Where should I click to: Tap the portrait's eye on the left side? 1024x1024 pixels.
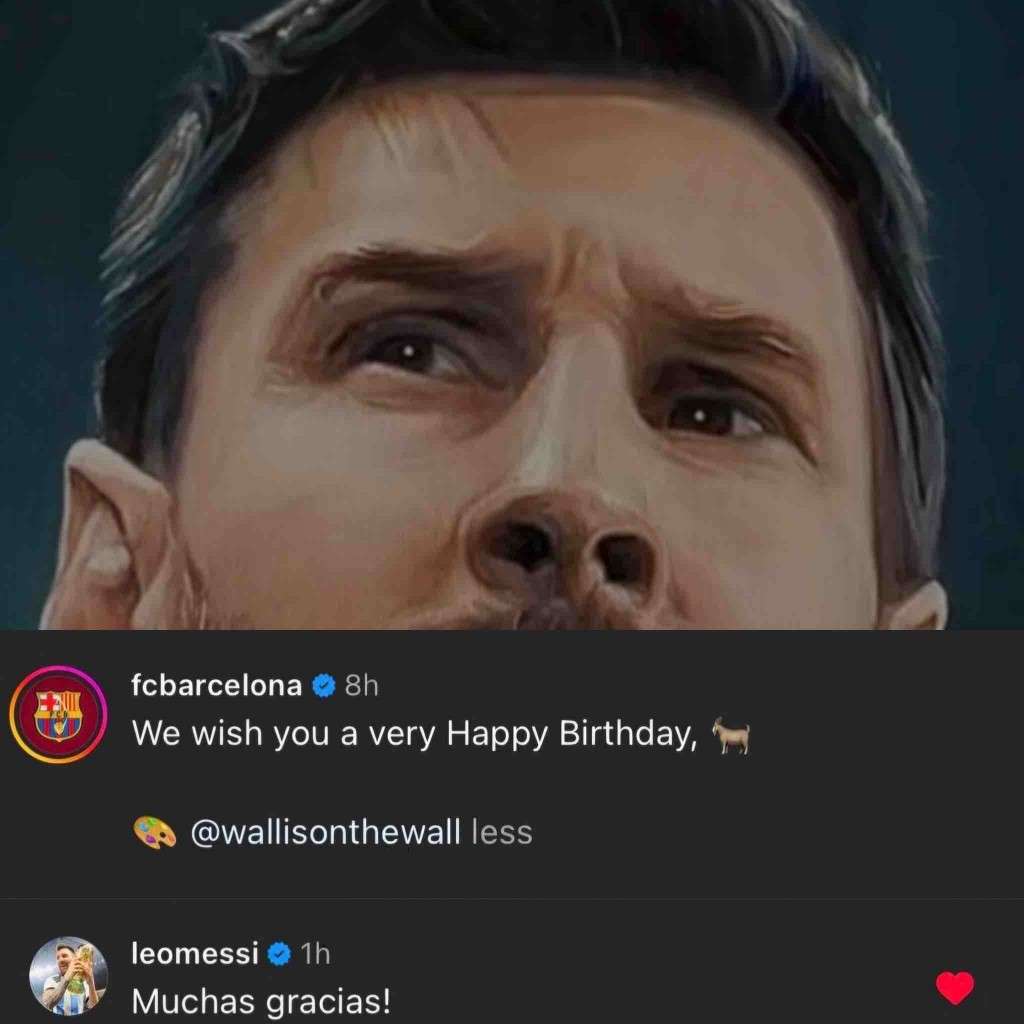[411, 350]
